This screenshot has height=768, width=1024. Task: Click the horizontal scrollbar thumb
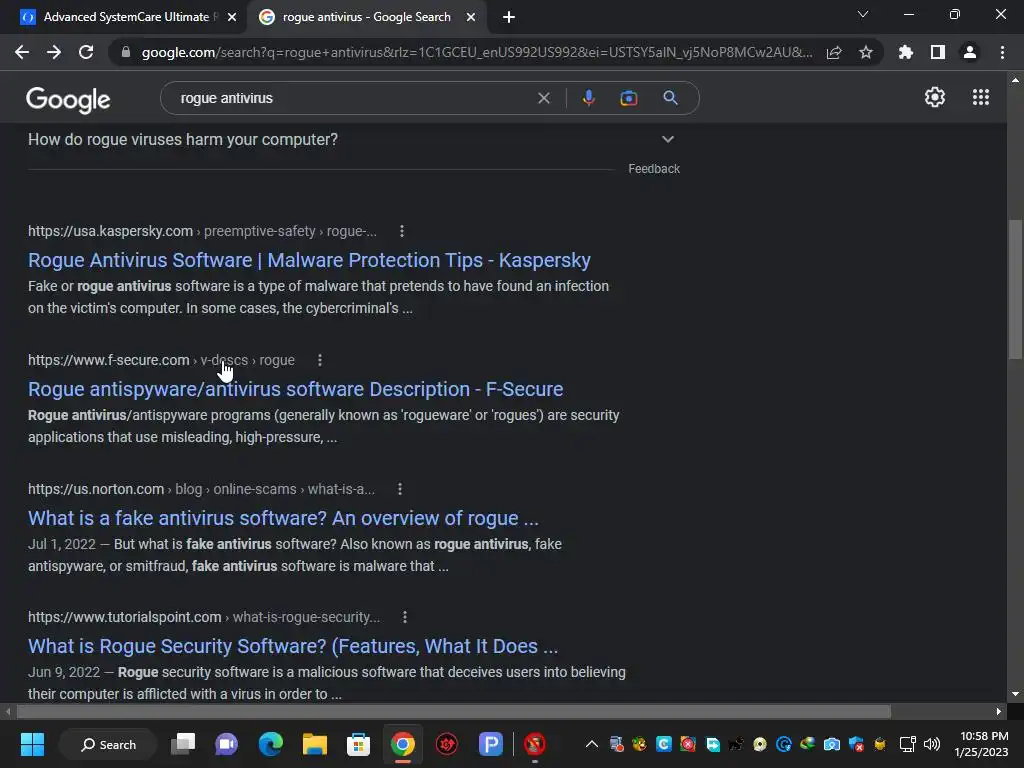tap(453, 711)
